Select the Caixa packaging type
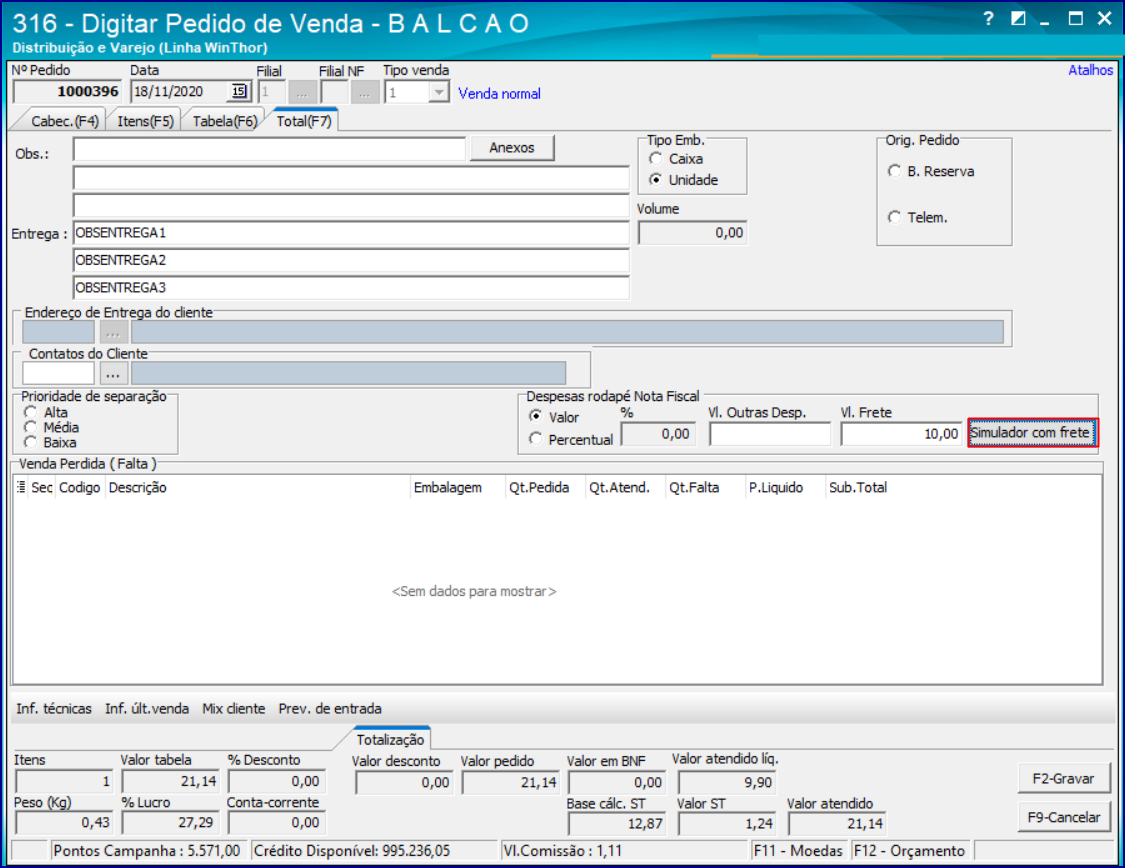Image resolution: width=1125 pixels, height=868 pixels. pyautogui.click(x=655, y=159)
